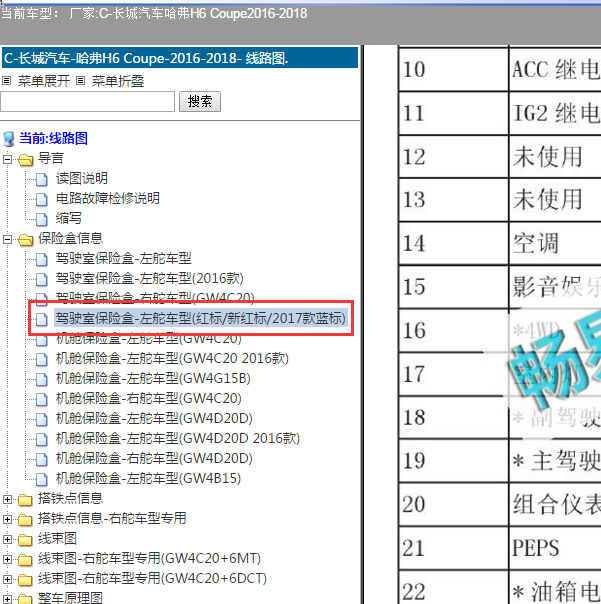
Task: Open the 读图说明 page
Action: (x=82, y=178)
